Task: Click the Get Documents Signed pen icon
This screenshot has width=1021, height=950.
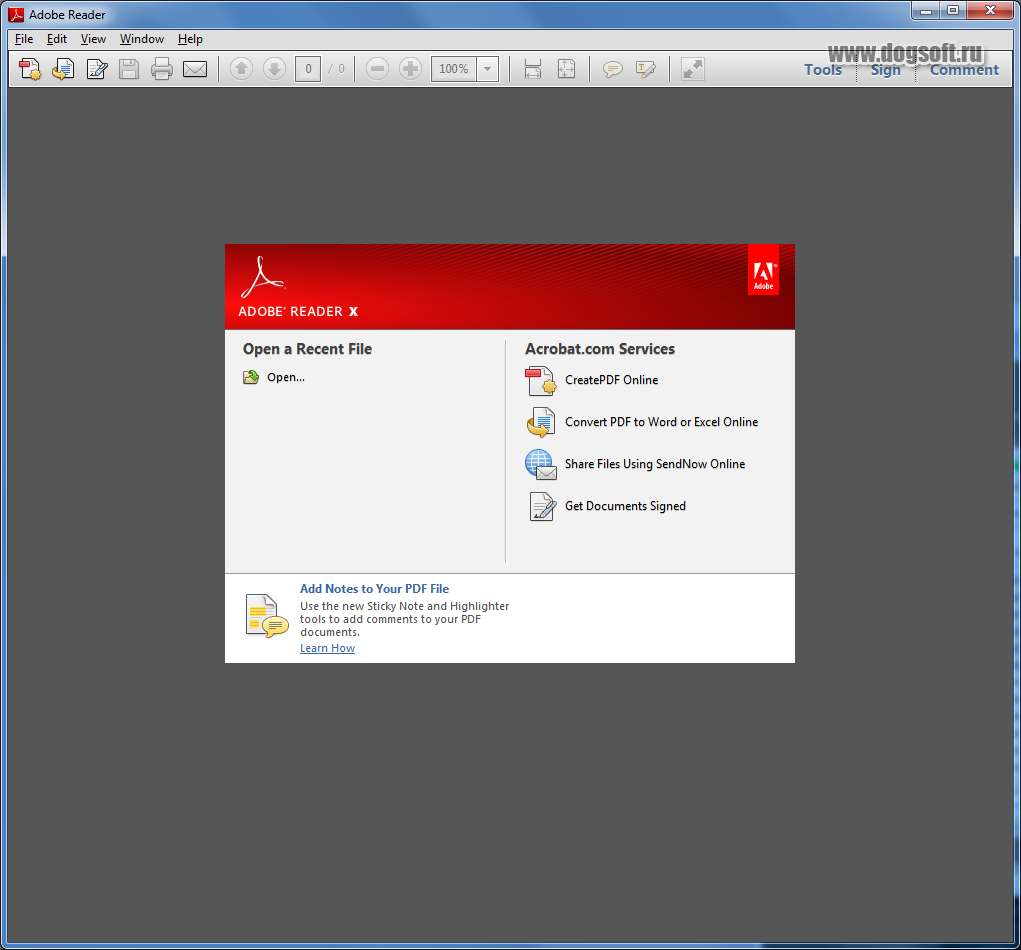Action: [542, 507]
